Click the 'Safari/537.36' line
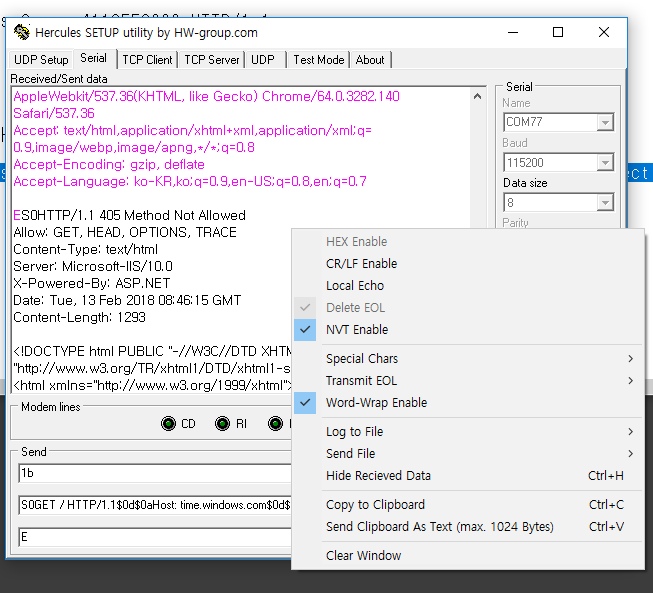 coord(54,113)
